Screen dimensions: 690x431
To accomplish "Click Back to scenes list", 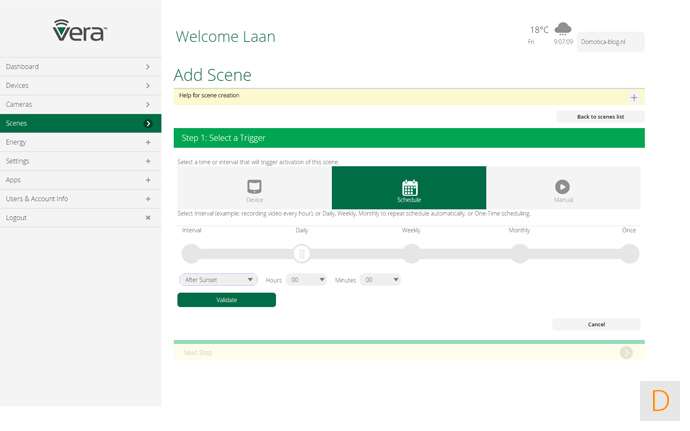I will pos(600,117).
